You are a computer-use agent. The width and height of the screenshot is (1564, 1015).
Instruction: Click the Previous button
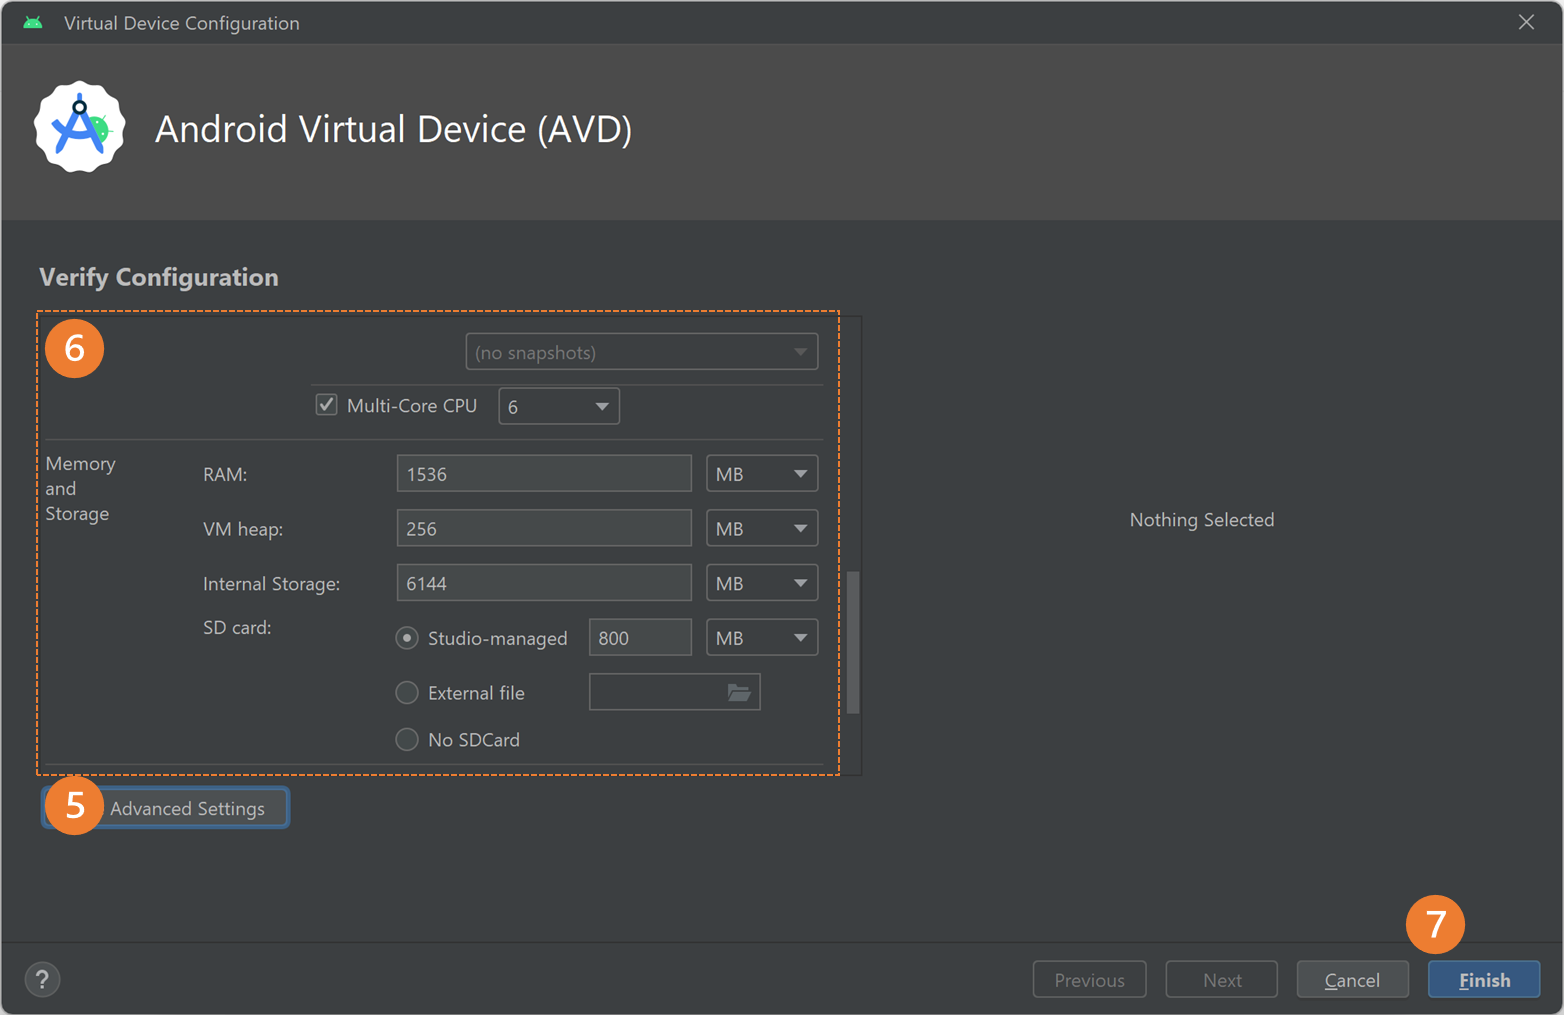click(x=1089, y=980)
